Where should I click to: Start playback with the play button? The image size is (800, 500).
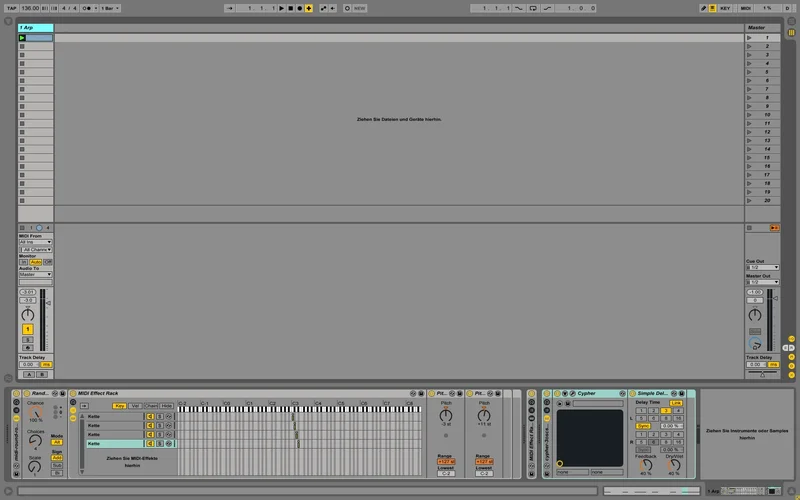(281, 8)
